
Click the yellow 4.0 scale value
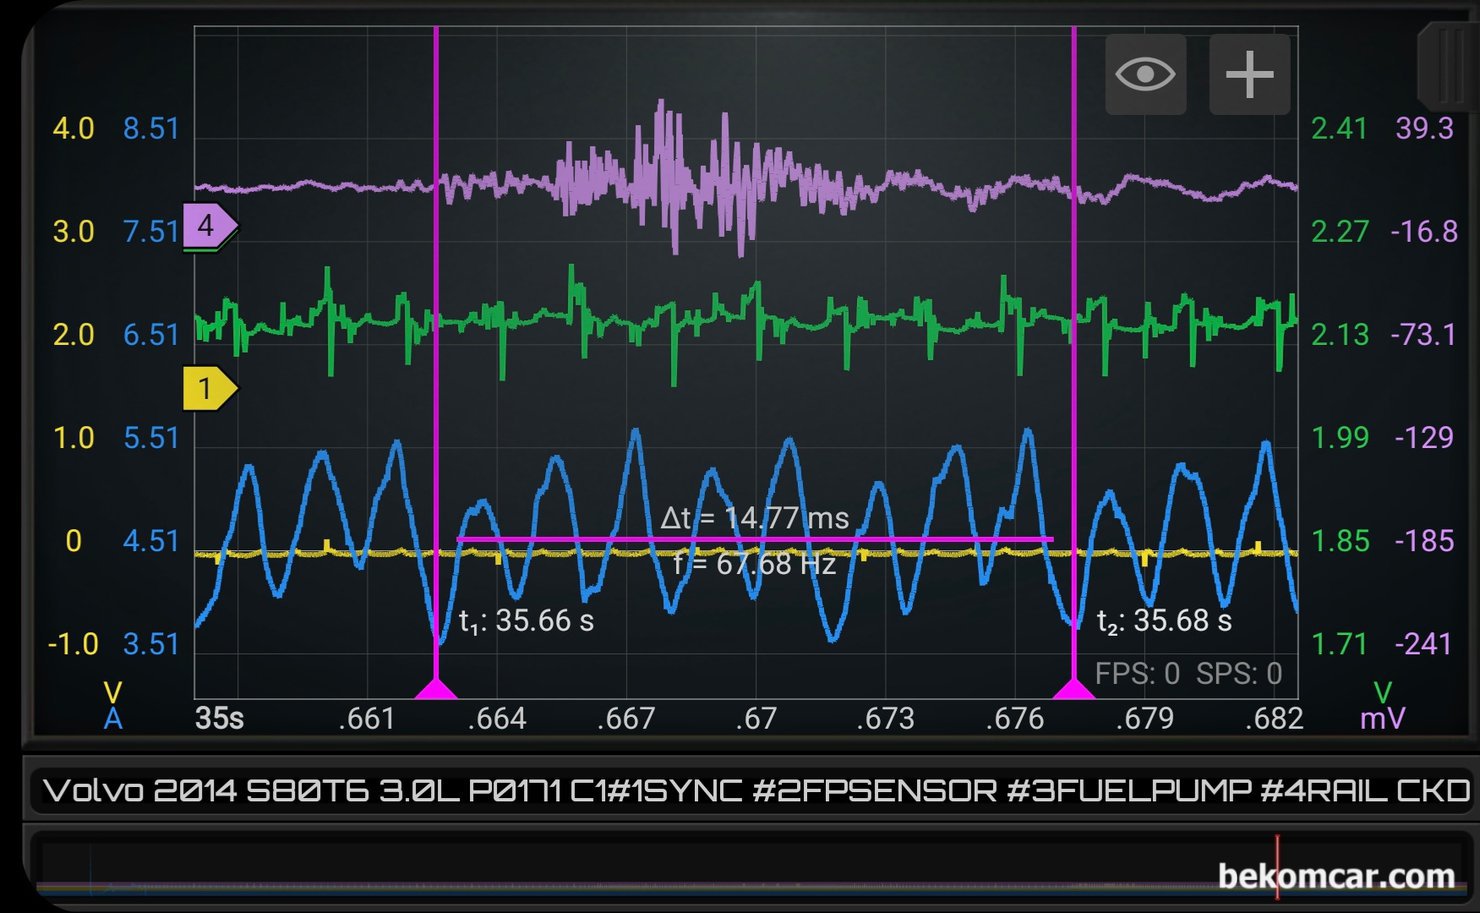click(73, 128)
